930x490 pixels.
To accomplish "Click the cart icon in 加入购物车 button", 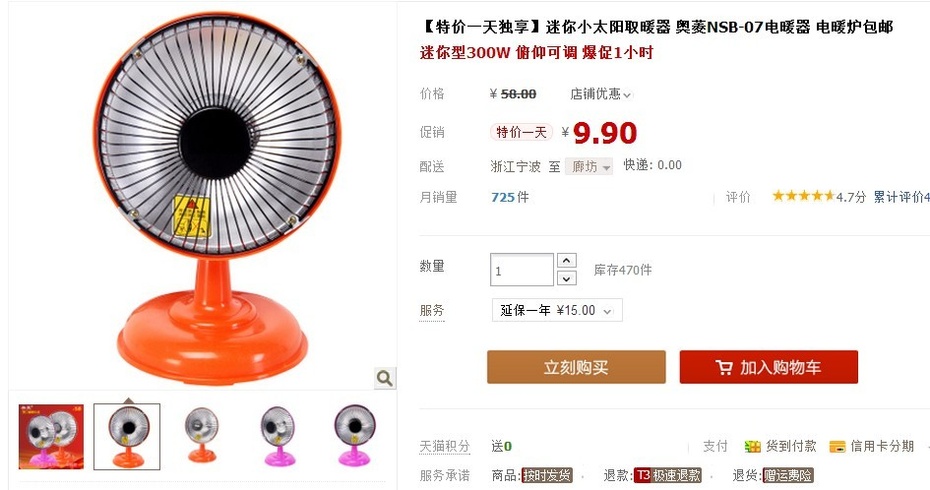I will click(x=724, y=367).
